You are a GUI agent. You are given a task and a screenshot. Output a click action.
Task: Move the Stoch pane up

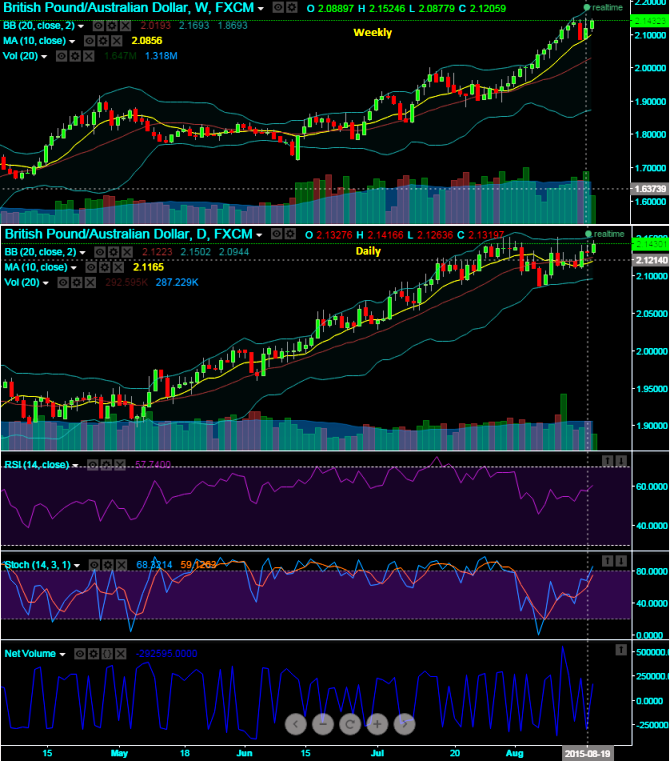click(607, 562)
